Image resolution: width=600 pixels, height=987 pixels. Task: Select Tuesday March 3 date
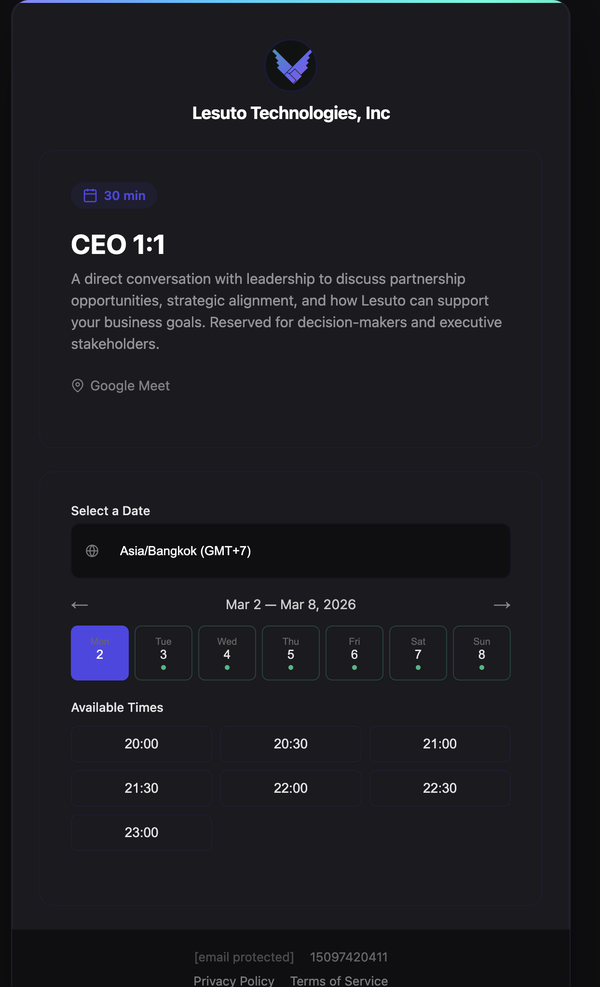pyautogui.click(x=163, y=653)
